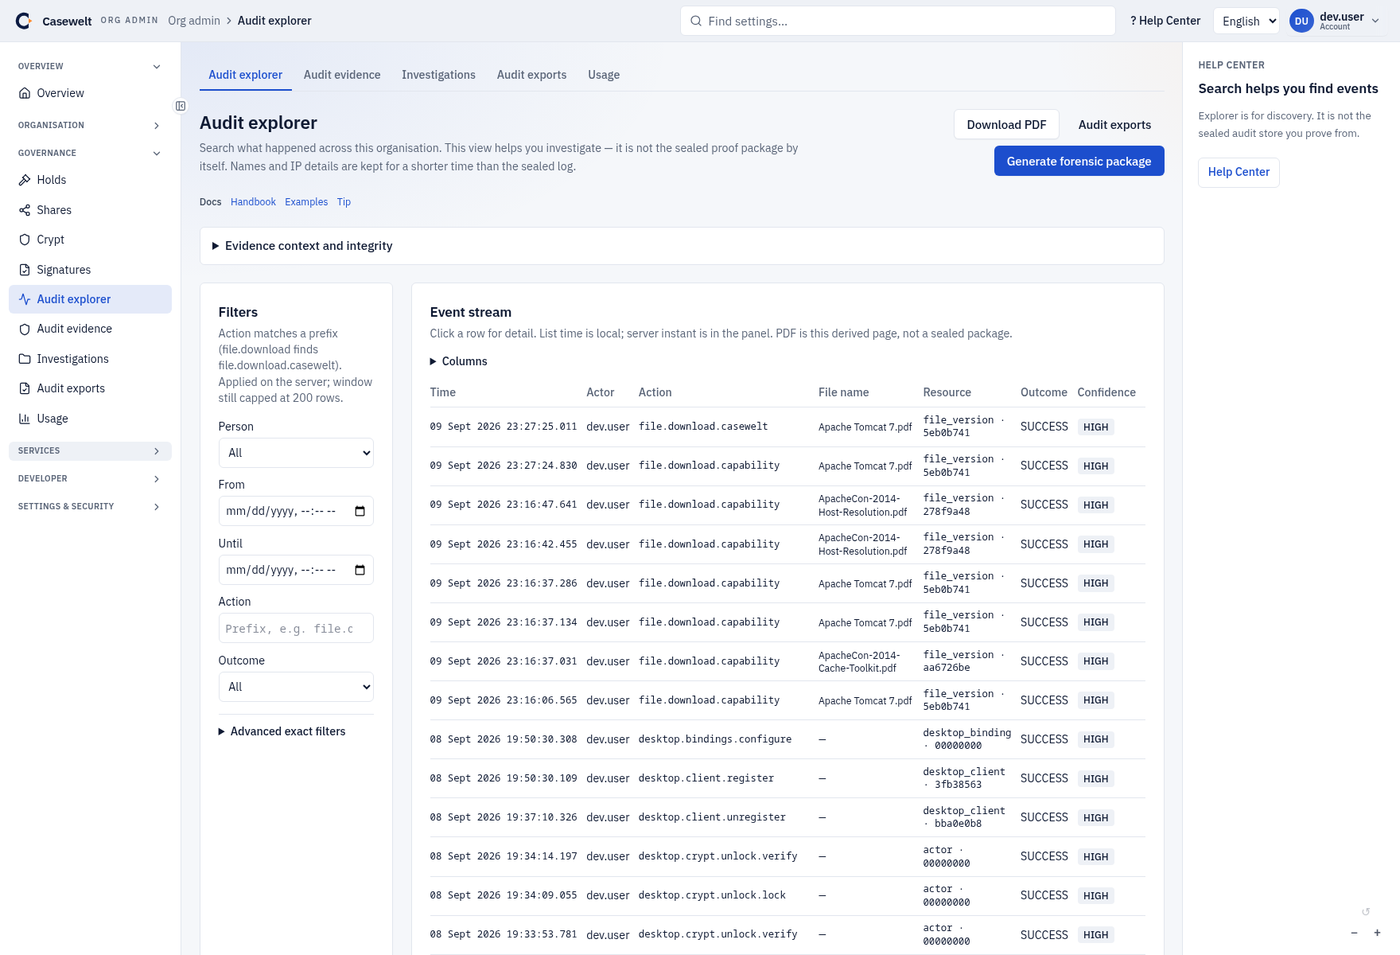The image size is (1400, 955).
Task: Click the Casewelt logo icon
Action: [x=23, y=20]
